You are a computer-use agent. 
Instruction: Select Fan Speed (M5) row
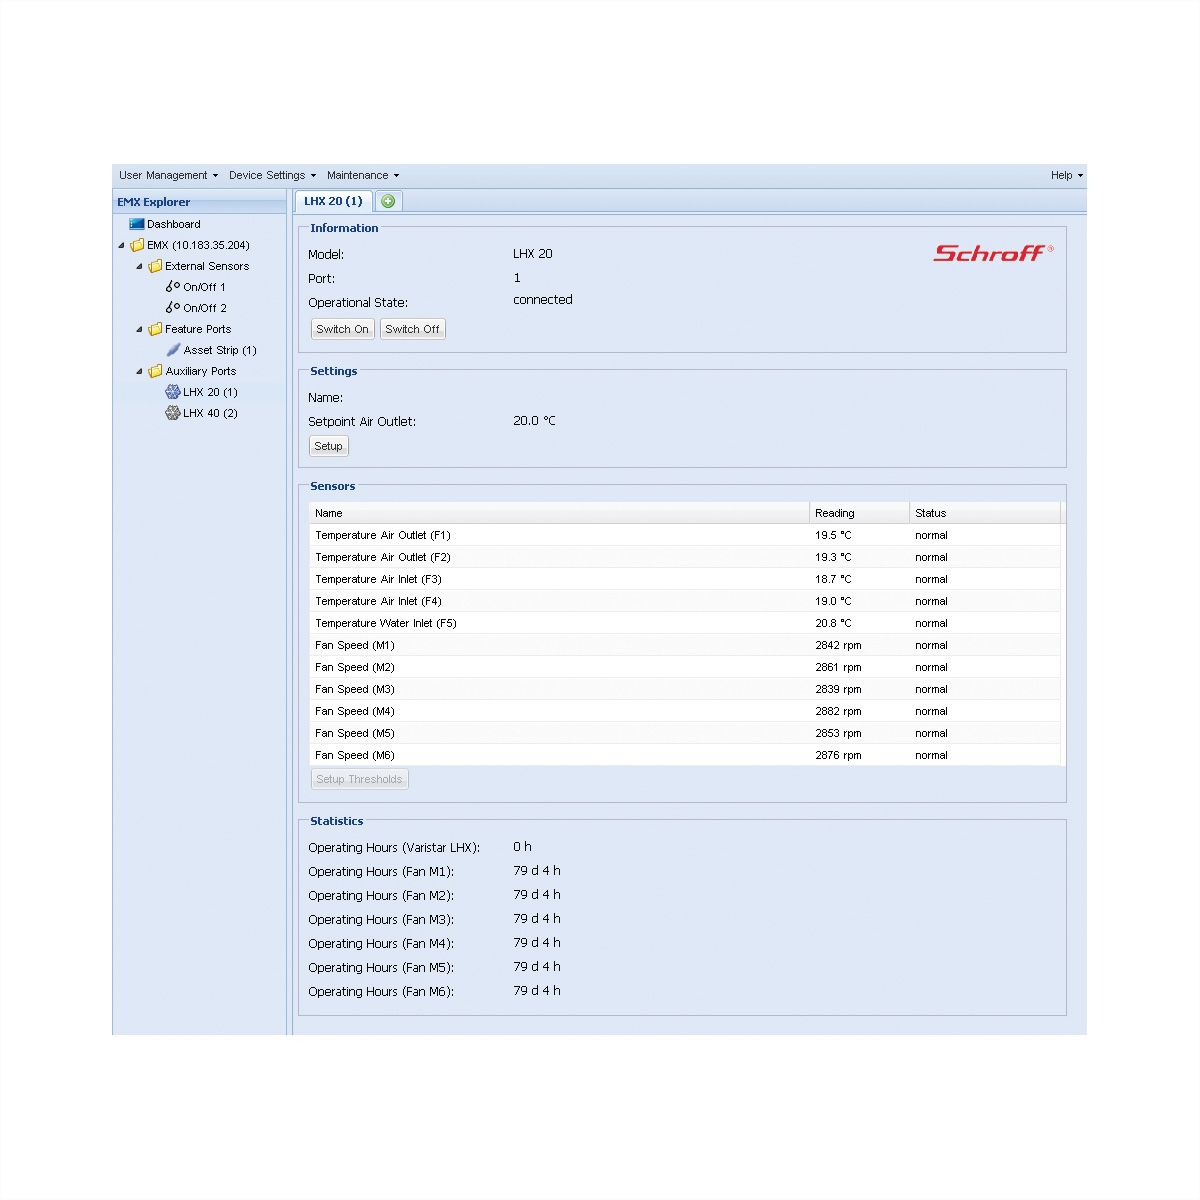tap(685, 733)
